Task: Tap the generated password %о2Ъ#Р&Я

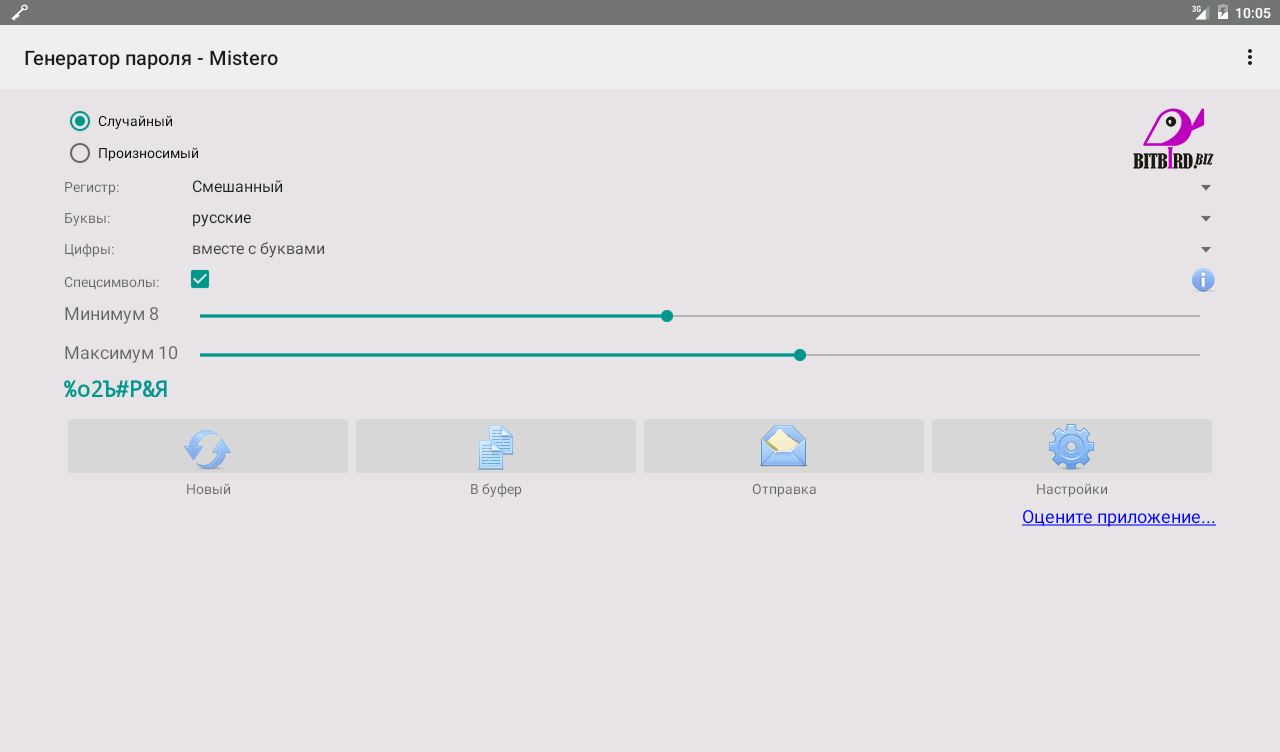Action: 116,389
